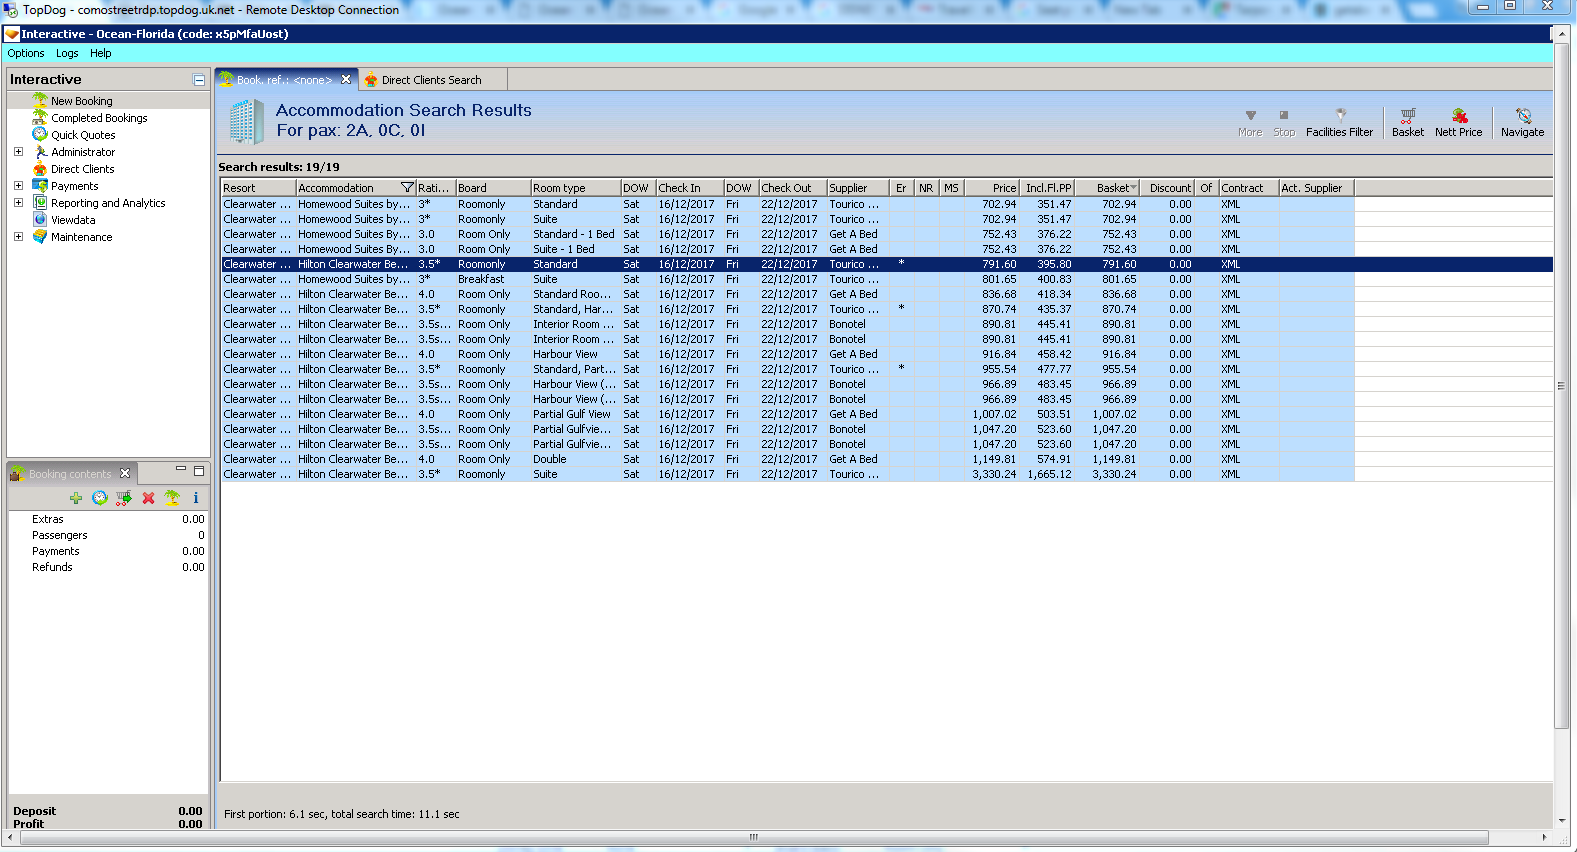The width and height of the screenshot is (1577, 852).
Task: Open the Logs menu
Action: pyautogui.click(x=67, y=54)
